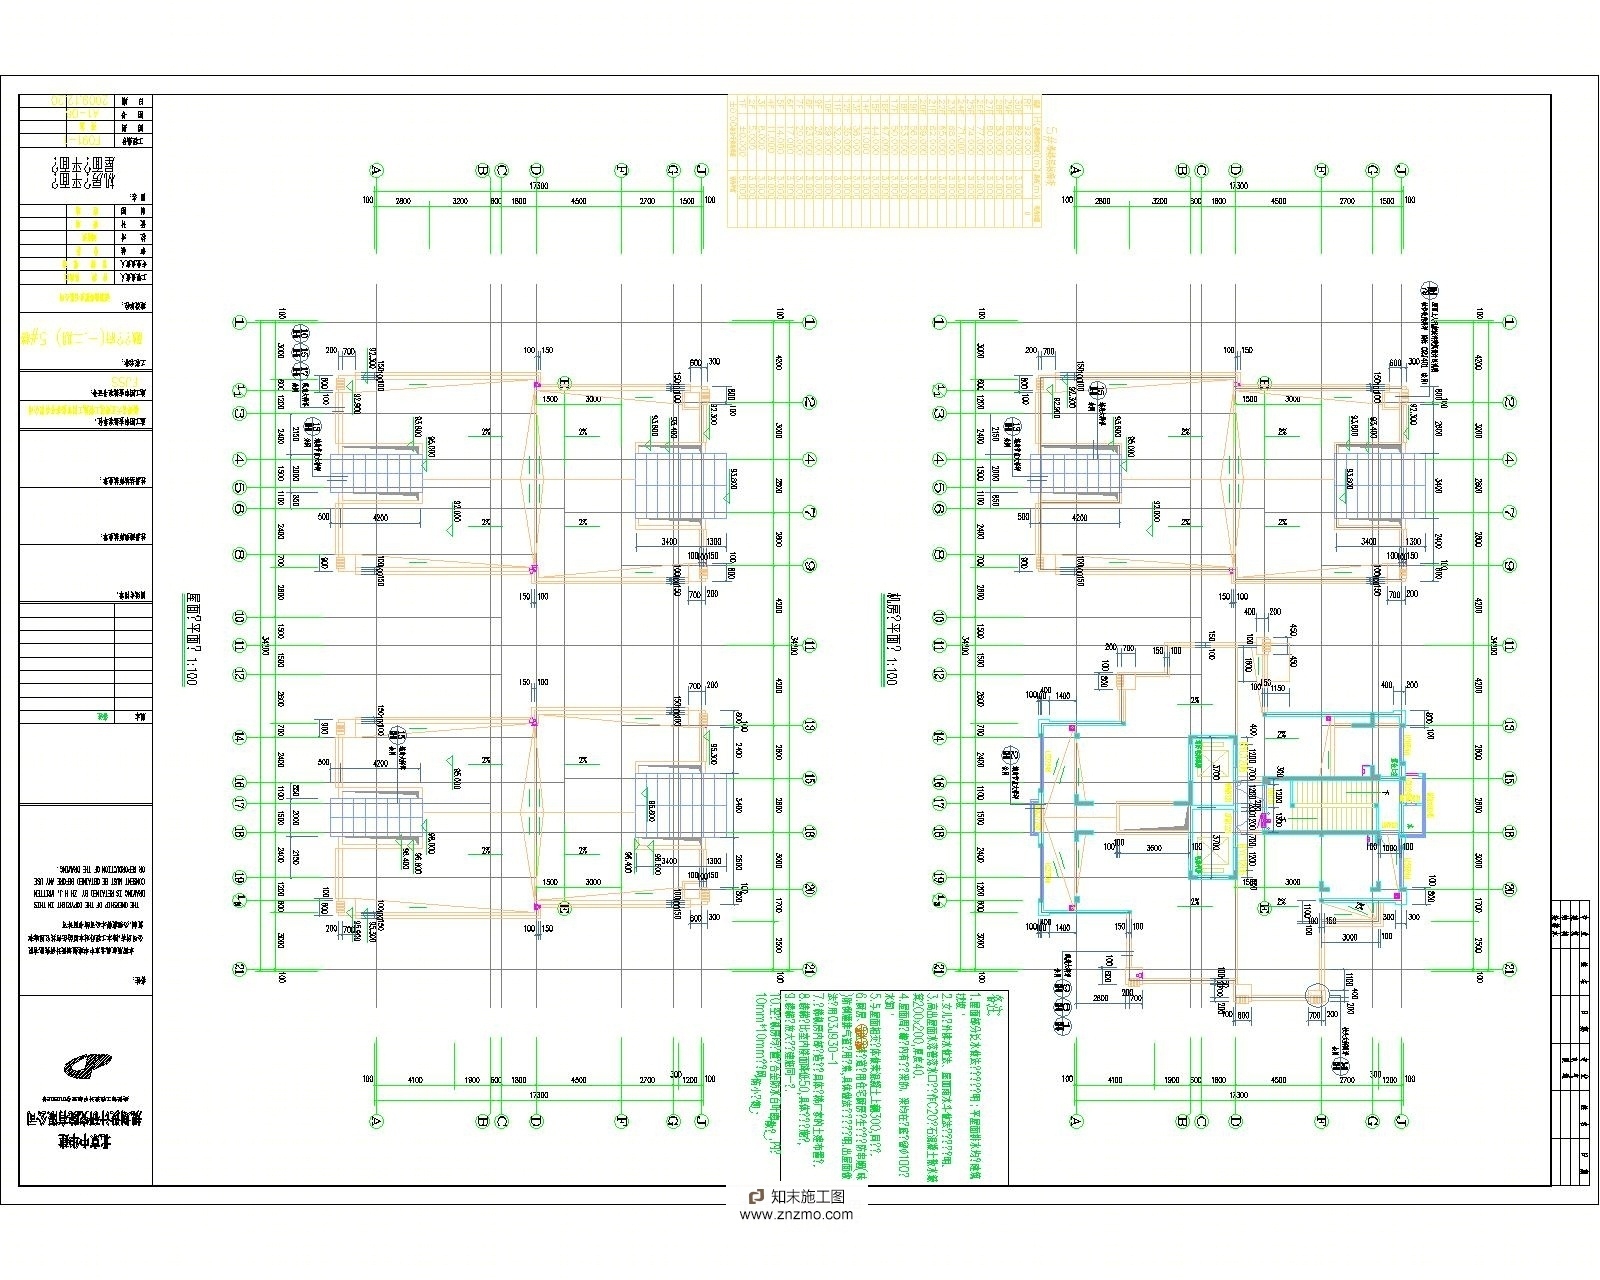This screenshot has width=1600, height=1280.
Task: Select axis bubble 15 on machine room plan
Action: tap(1510, 779)
